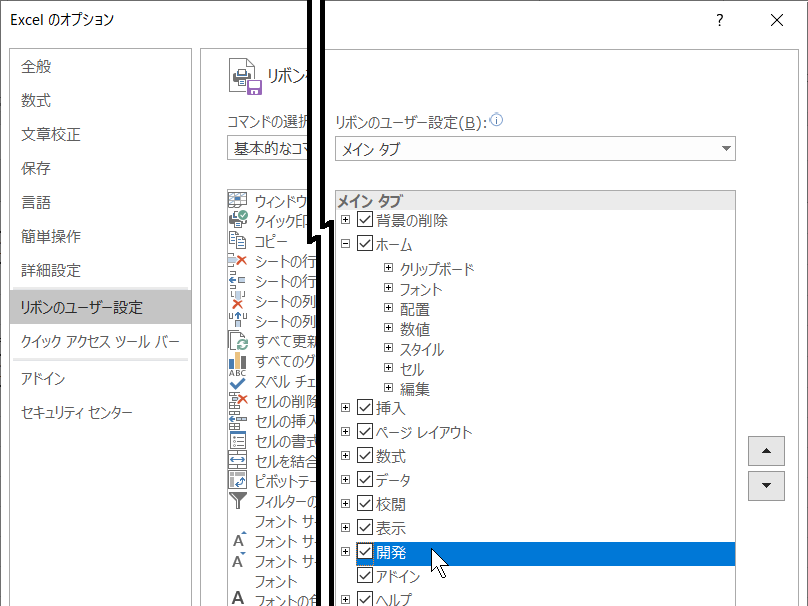This screenshot has width=808, height=606.
Task: Expand the 編集 group node
Action: click(x=389, y=388)
